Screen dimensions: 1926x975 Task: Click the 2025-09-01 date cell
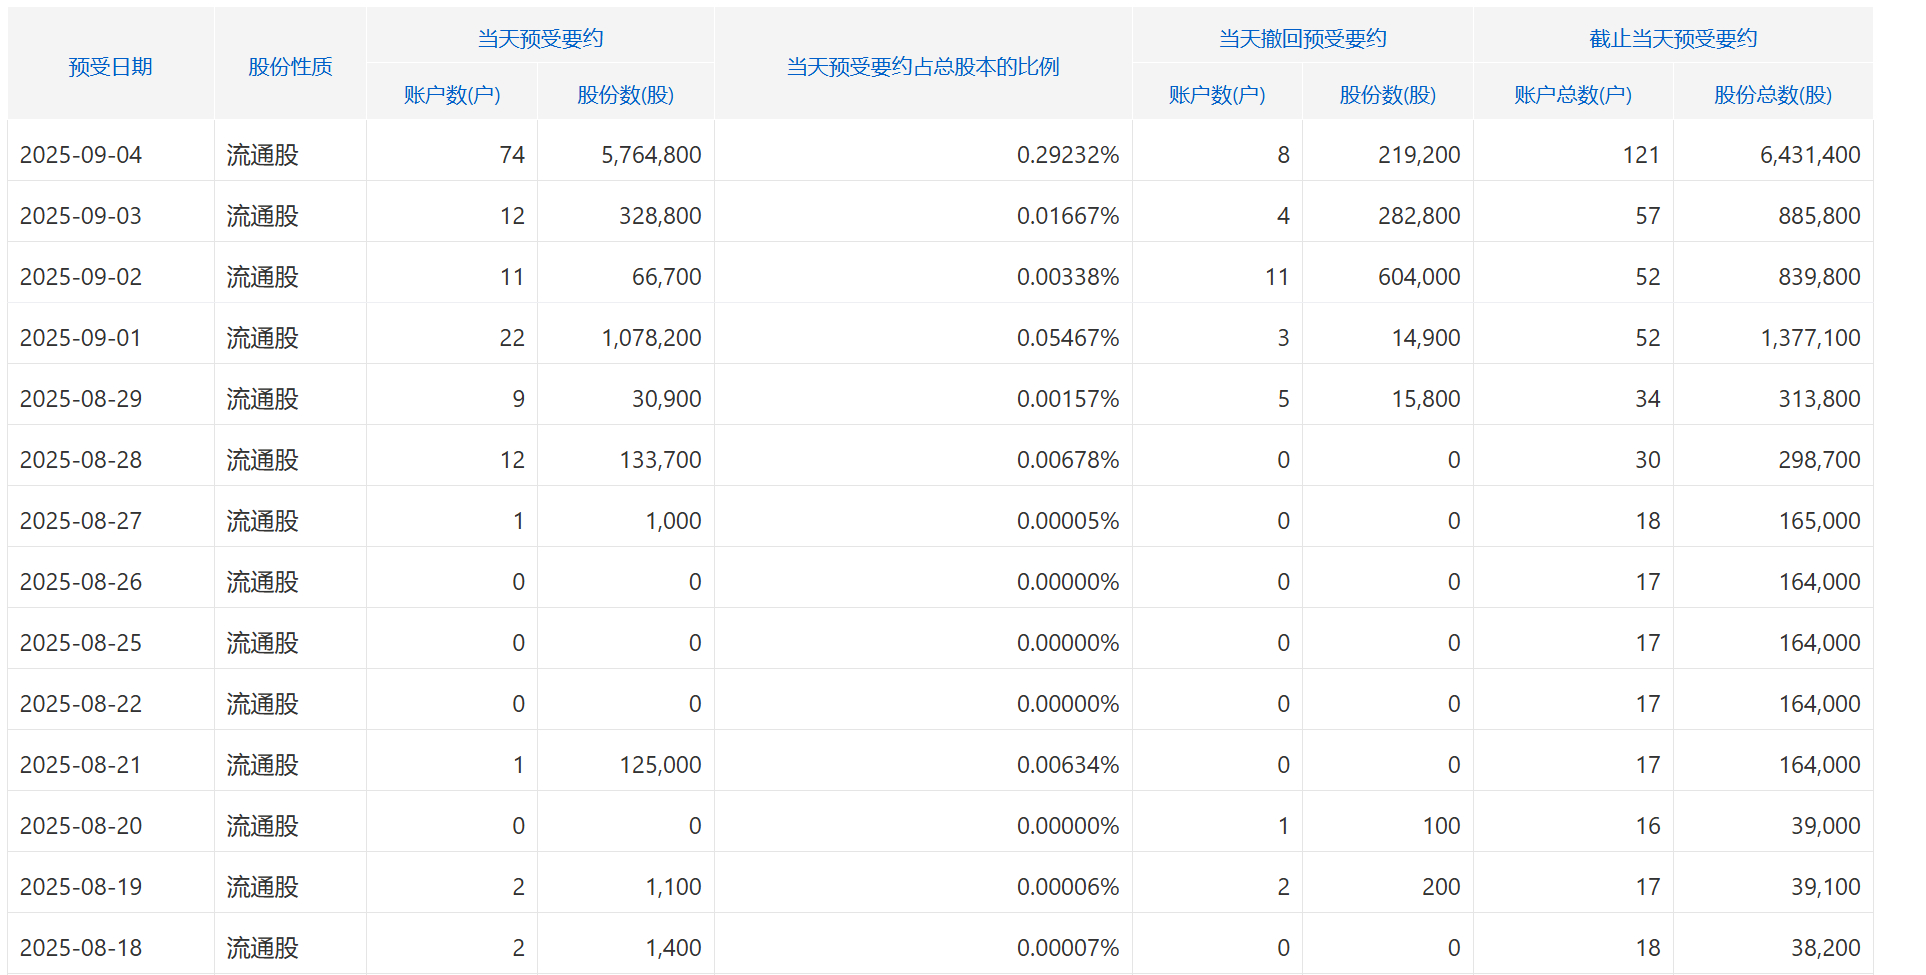tap(81, 338)
